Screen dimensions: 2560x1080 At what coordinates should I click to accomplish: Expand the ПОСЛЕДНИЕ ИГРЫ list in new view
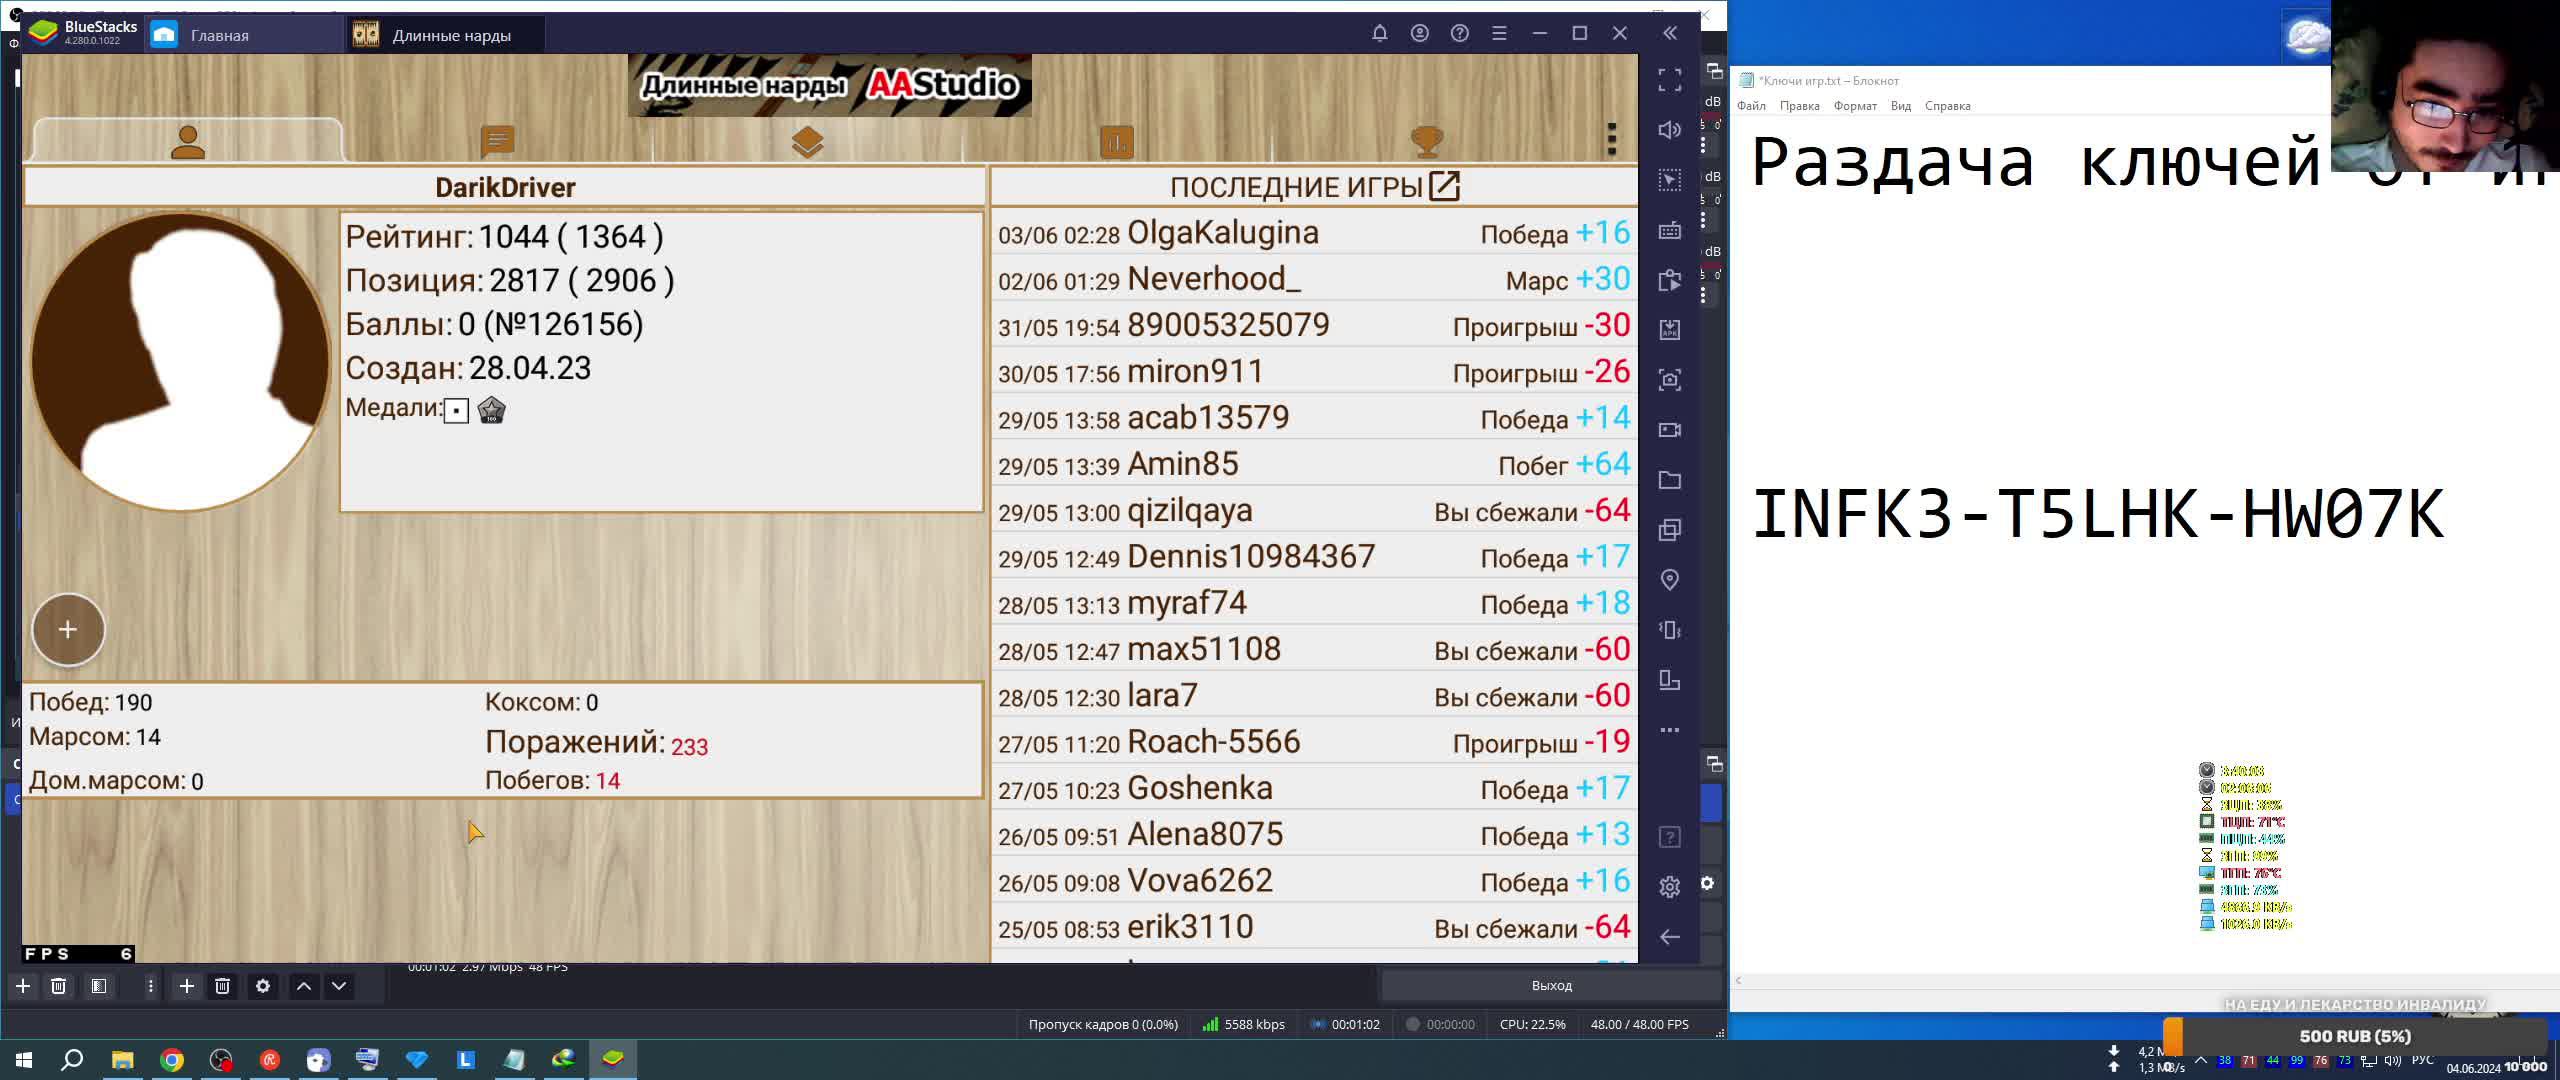[x=1444, y=187]
